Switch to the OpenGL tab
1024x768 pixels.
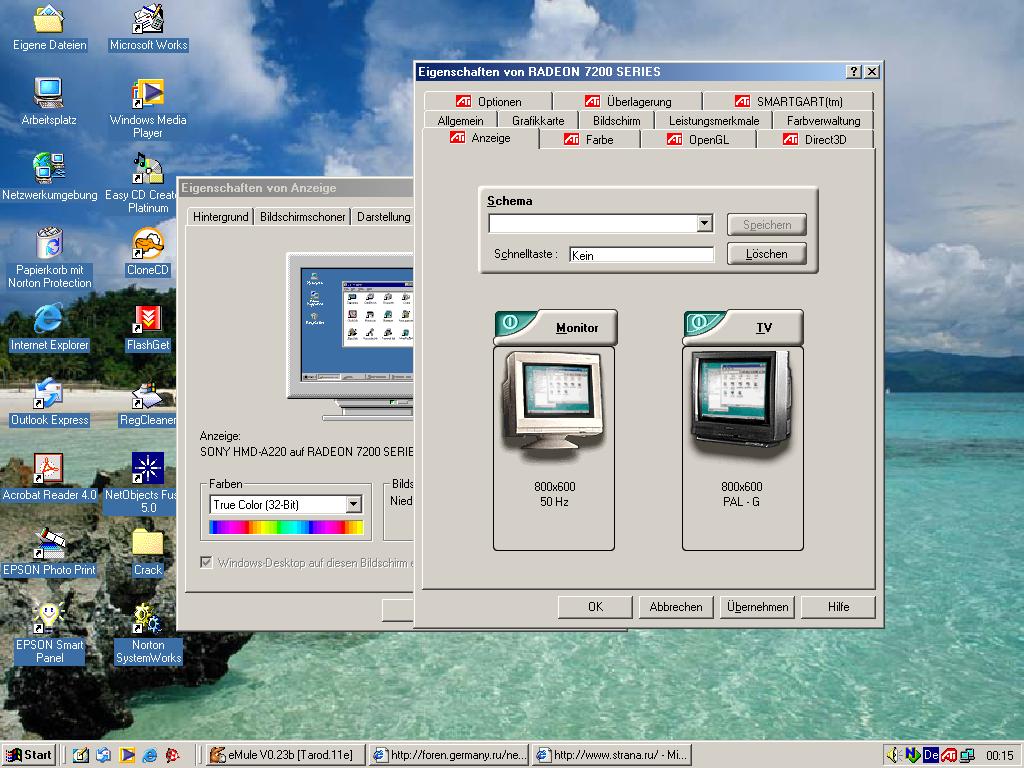pyautogui.click(x=698, y=139)
